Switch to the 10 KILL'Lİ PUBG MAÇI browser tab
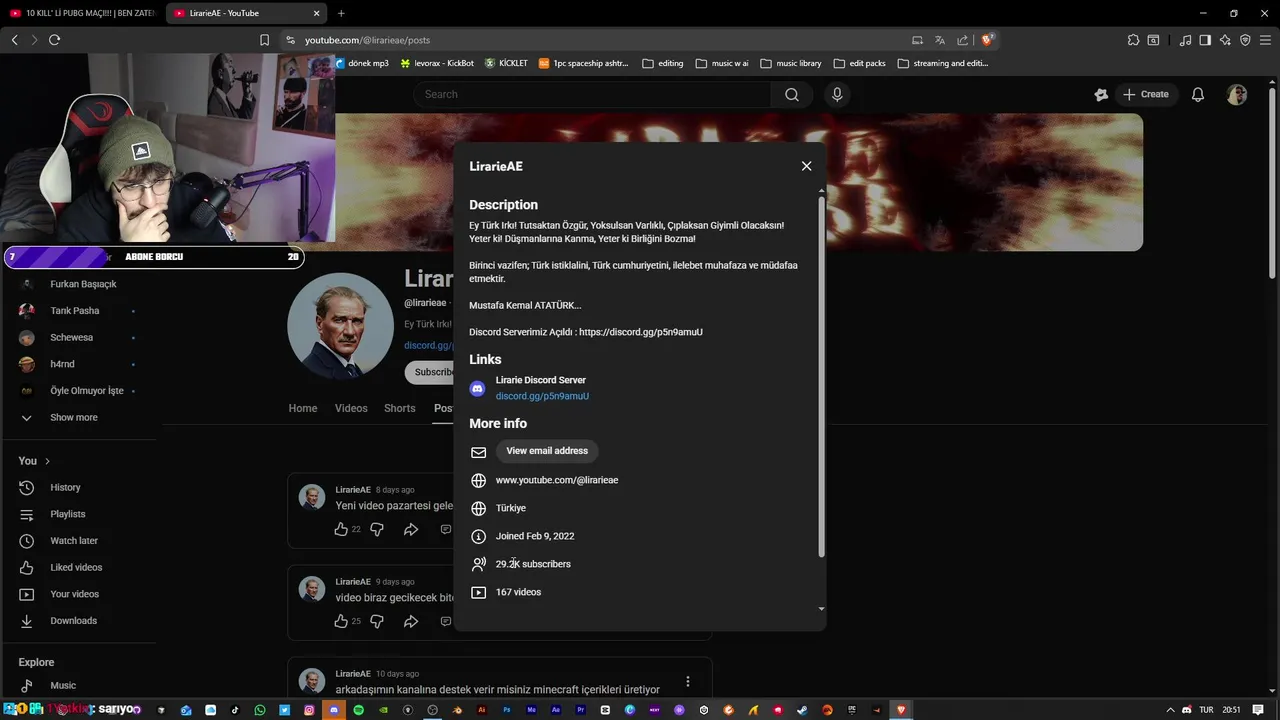The height and width of the screenshot is (720, 1280). pyautogui.click(x=82, y=13)
